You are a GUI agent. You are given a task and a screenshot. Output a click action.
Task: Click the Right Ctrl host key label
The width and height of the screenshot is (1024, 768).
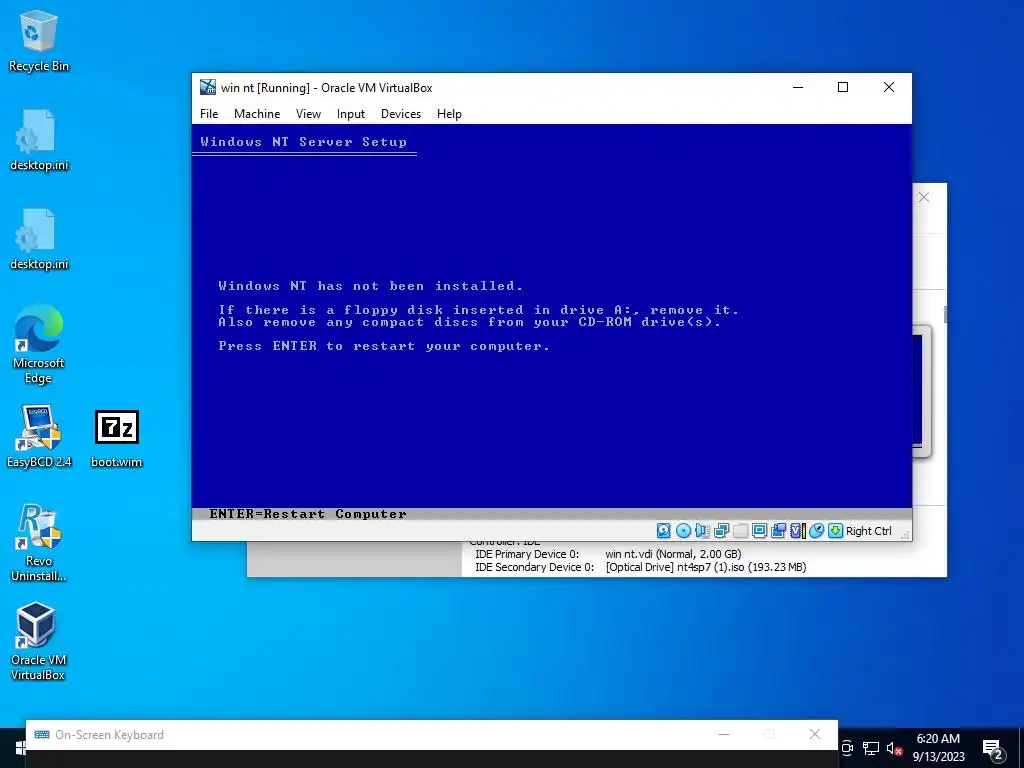tap(869, 532)
